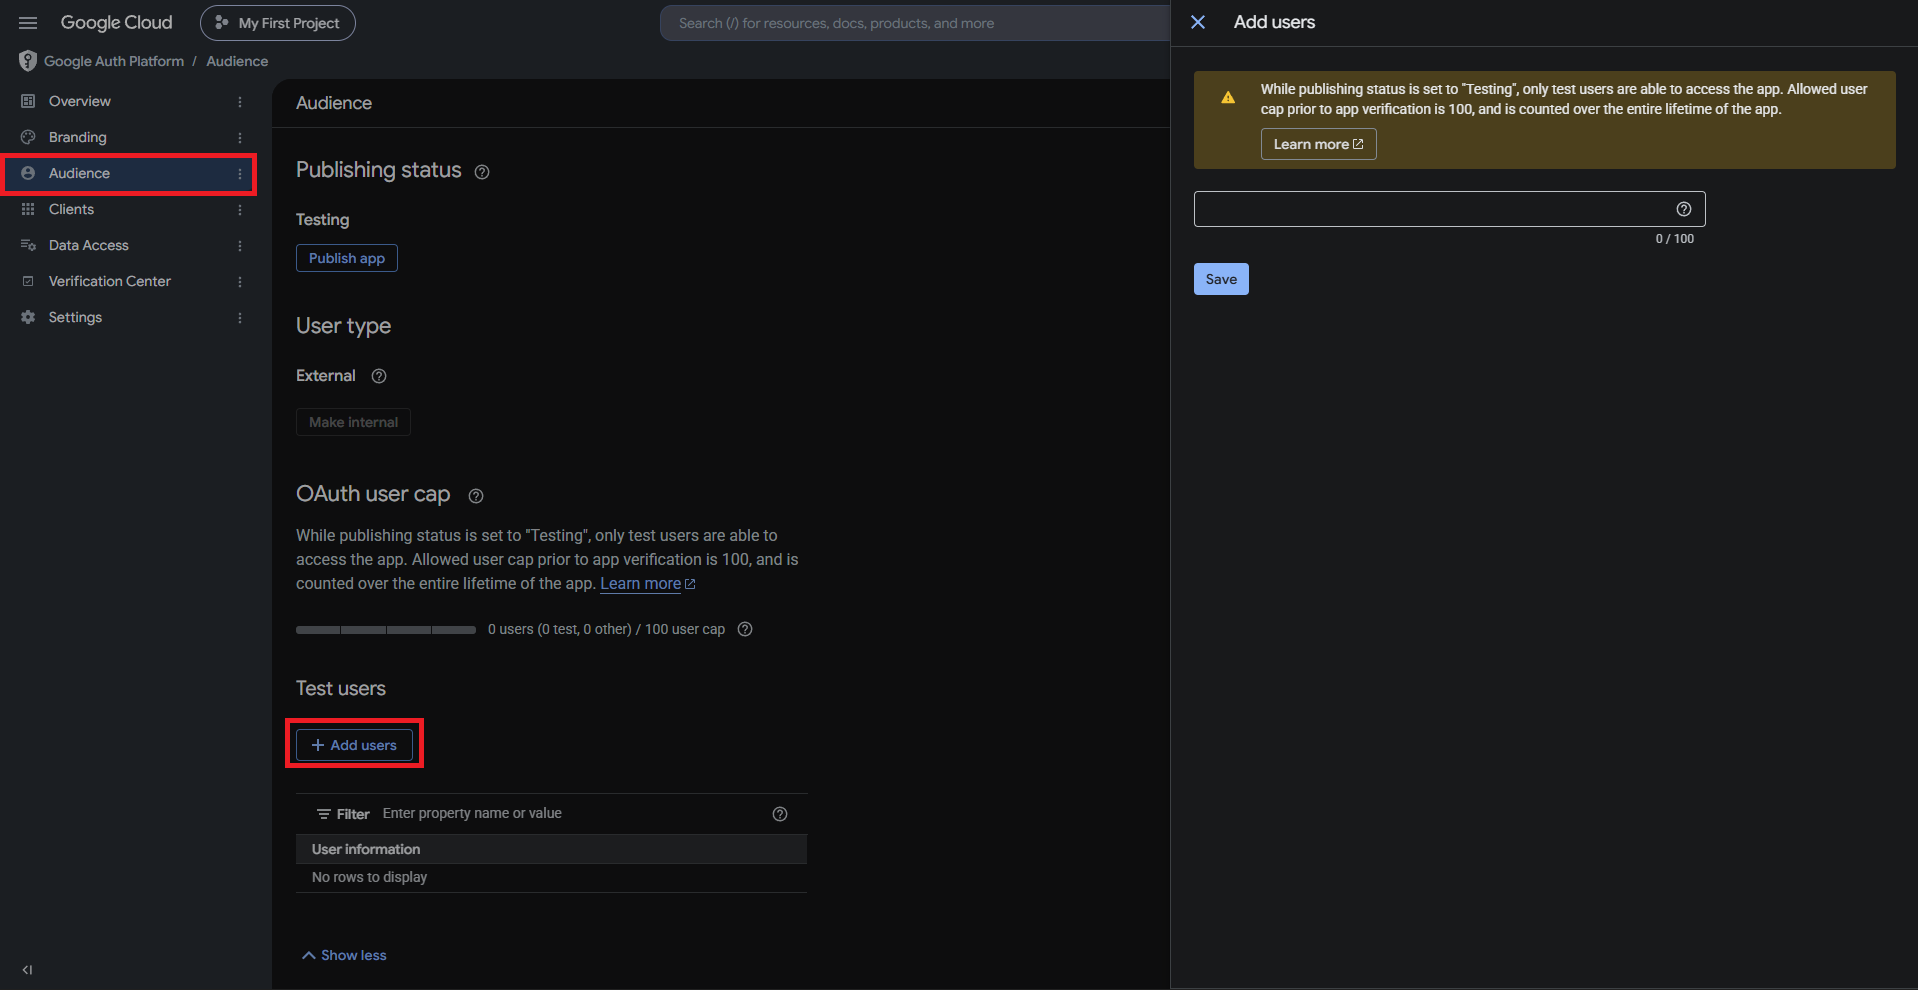
Task: Open more options for Settings
Action: pyautogui.click(x=240, y=317)
